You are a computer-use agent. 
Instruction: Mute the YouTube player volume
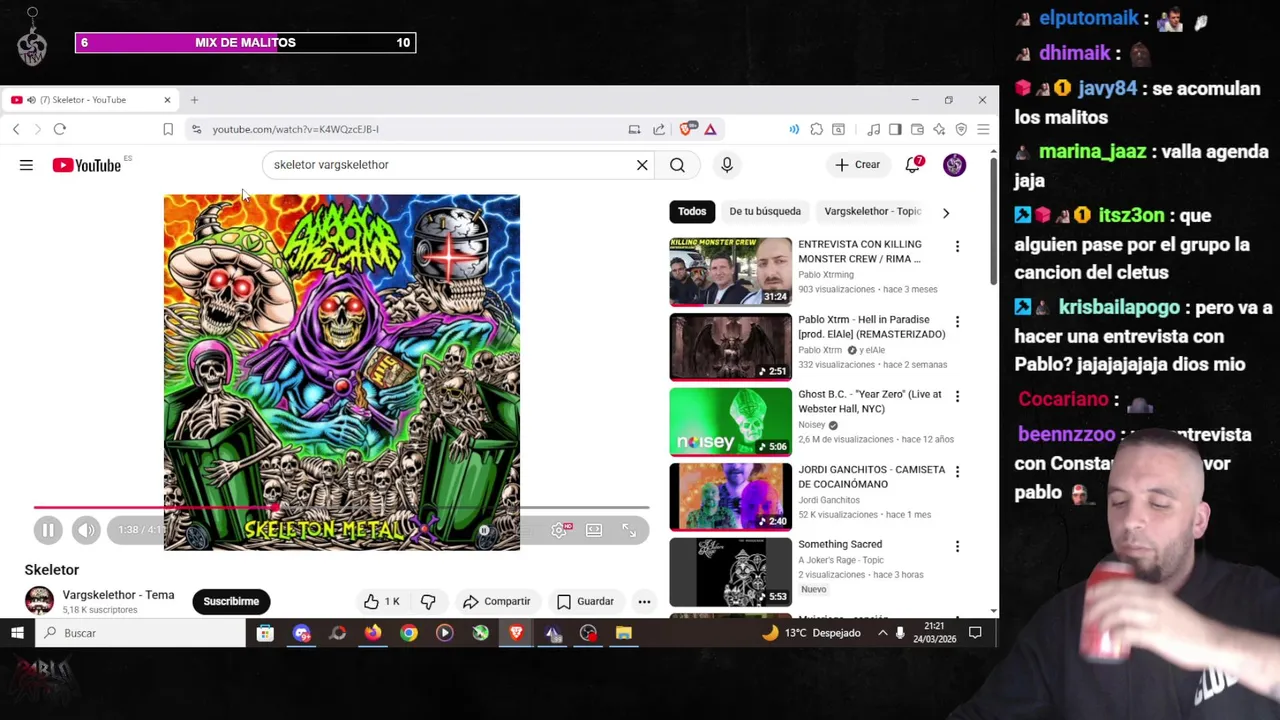tap(86, 530)
